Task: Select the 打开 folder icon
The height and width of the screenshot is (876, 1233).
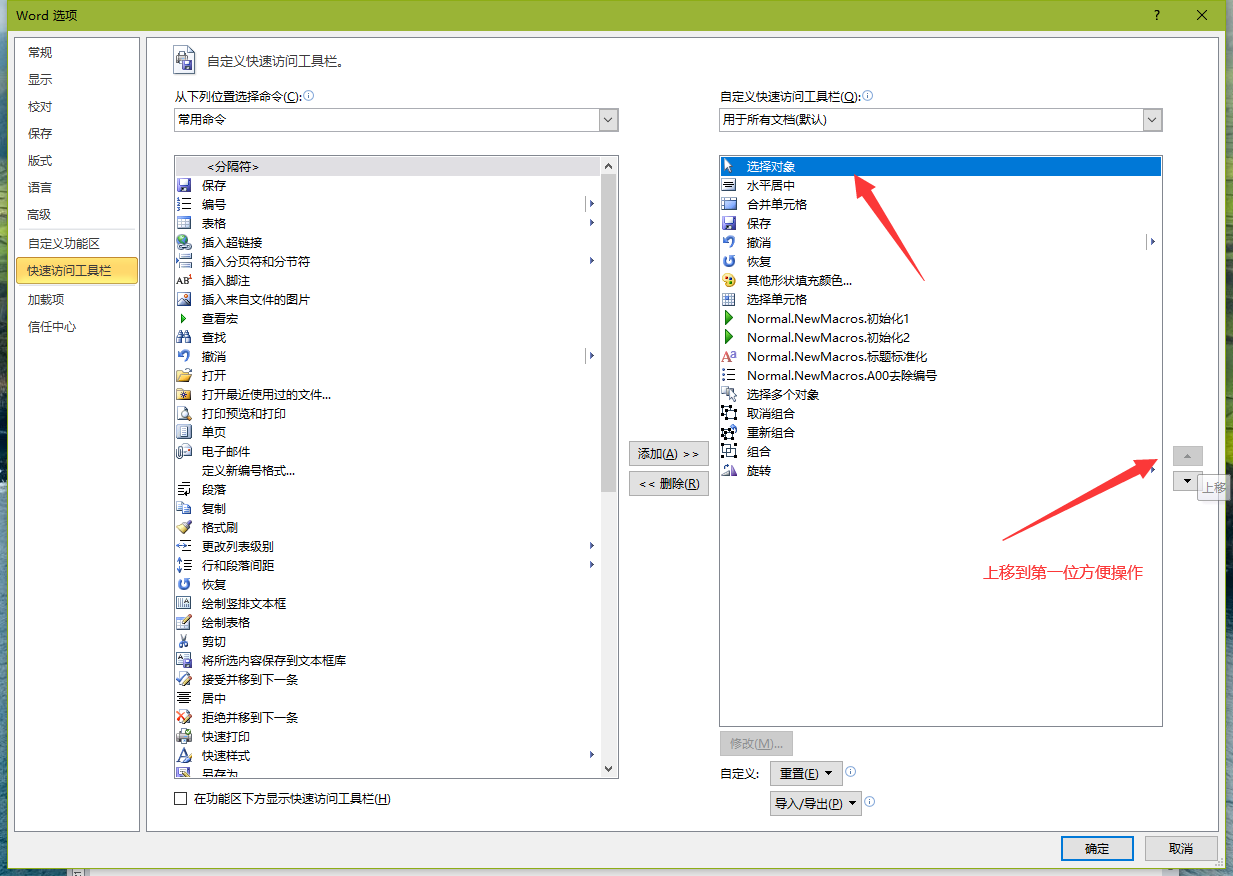Action: click(x=184, y=375)
